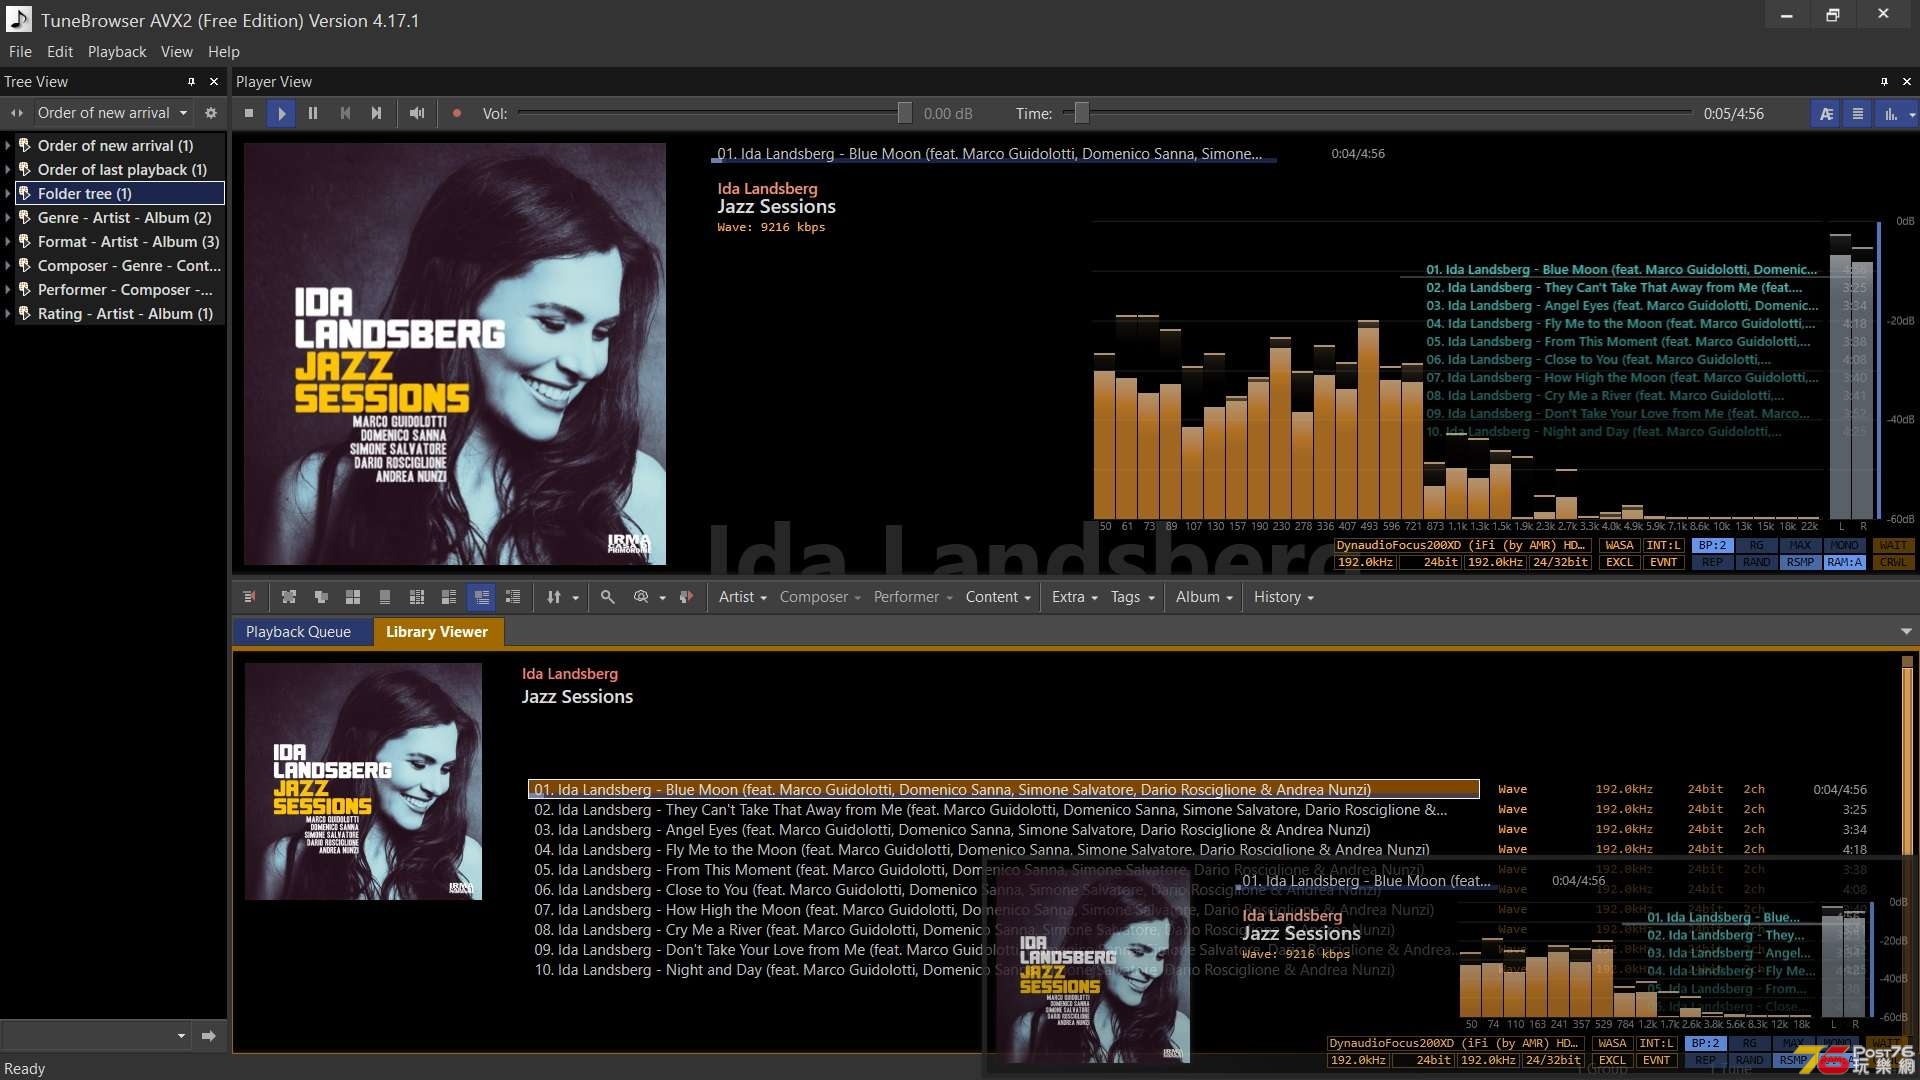The image size is (1920, 1080).
Task: Click the EXCL exclusive mode label
Action: click(1619, 562)
